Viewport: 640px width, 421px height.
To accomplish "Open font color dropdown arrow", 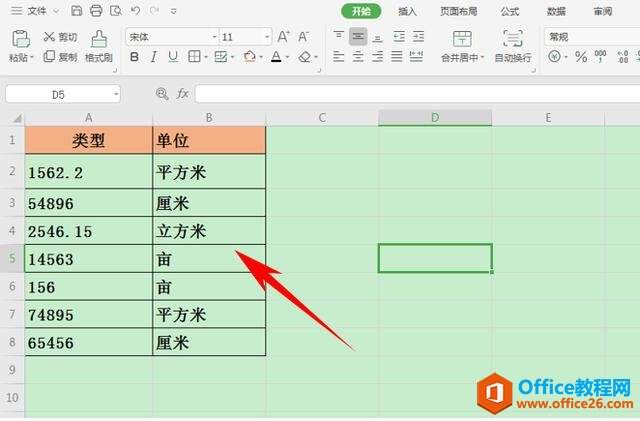I will click(x=287, y=57).
